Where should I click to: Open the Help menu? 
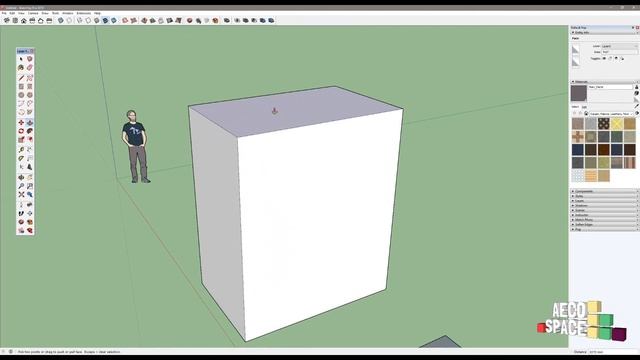click(97, 13)
